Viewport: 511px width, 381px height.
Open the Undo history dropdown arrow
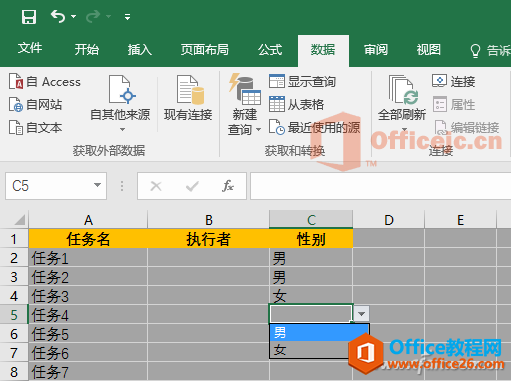(x=74, y=16)
